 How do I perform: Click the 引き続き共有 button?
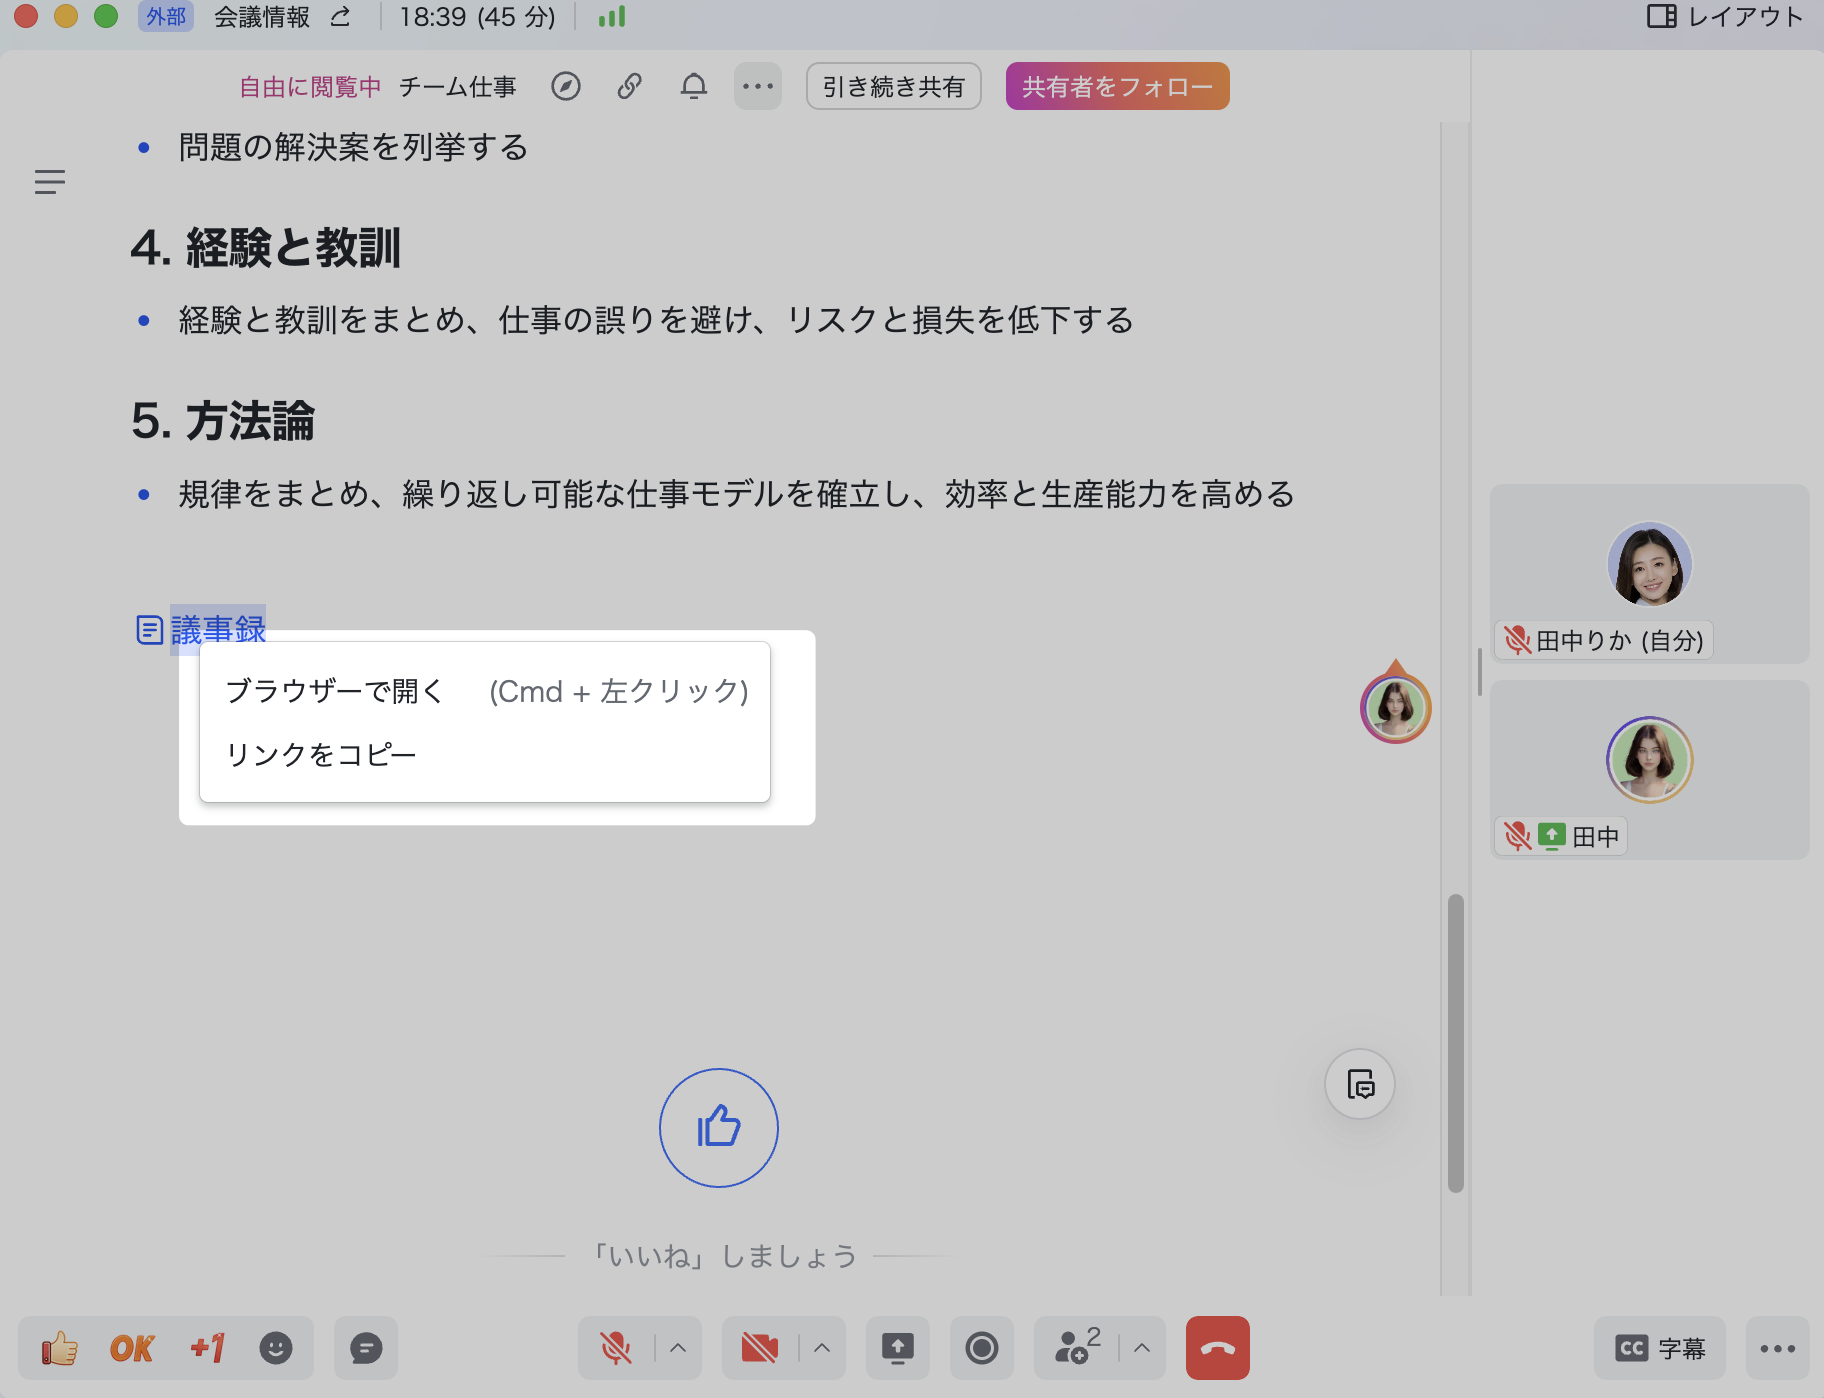[893, 87]
